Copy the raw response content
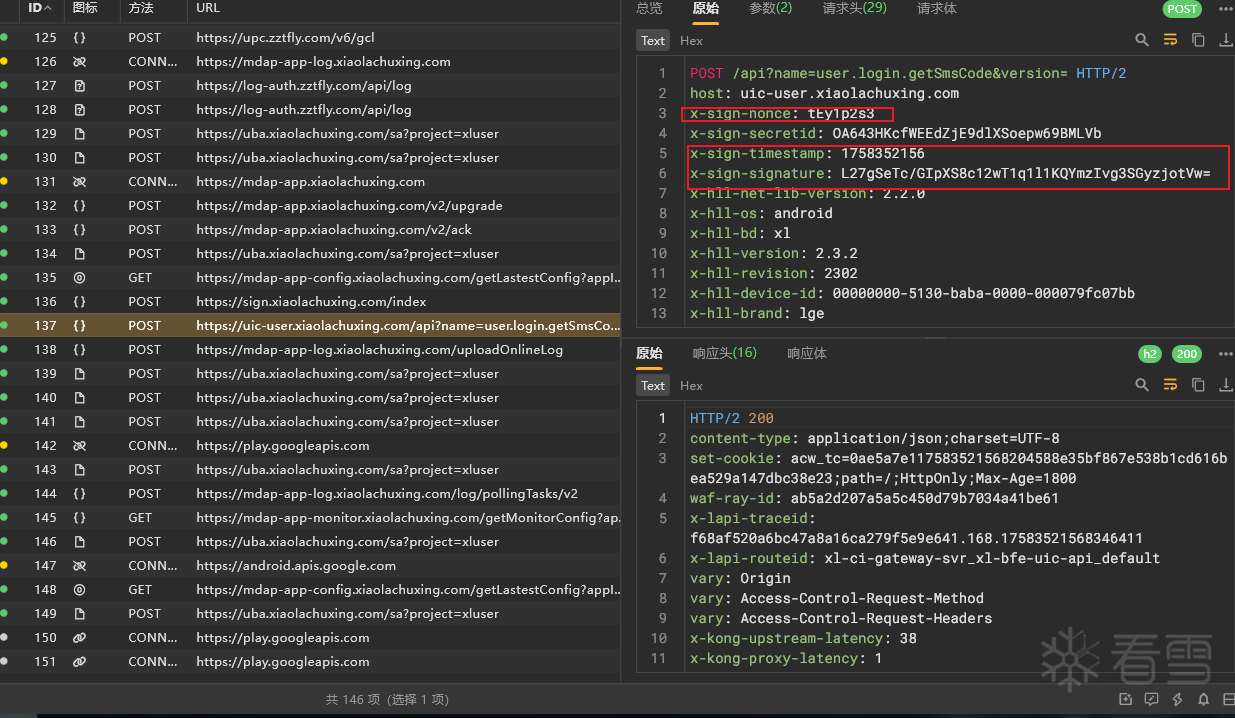This screenshot has width=1235, height=718. tap(1198, 385)
